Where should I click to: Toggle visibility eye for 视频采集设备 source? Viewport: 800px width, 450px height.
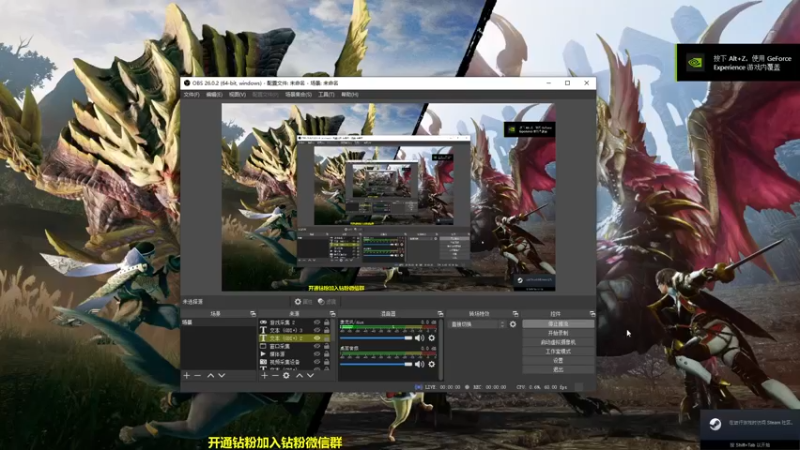317,362
